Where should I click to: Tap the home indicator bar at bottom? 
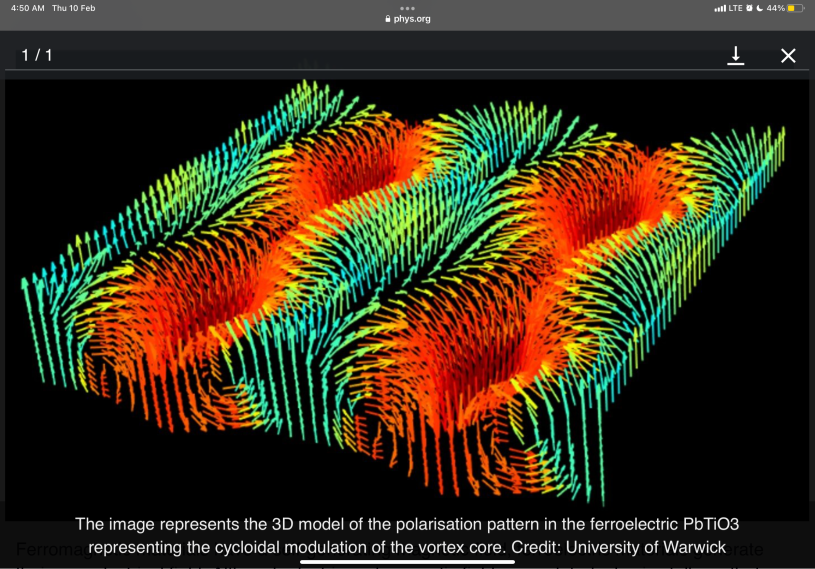(407, 561)
